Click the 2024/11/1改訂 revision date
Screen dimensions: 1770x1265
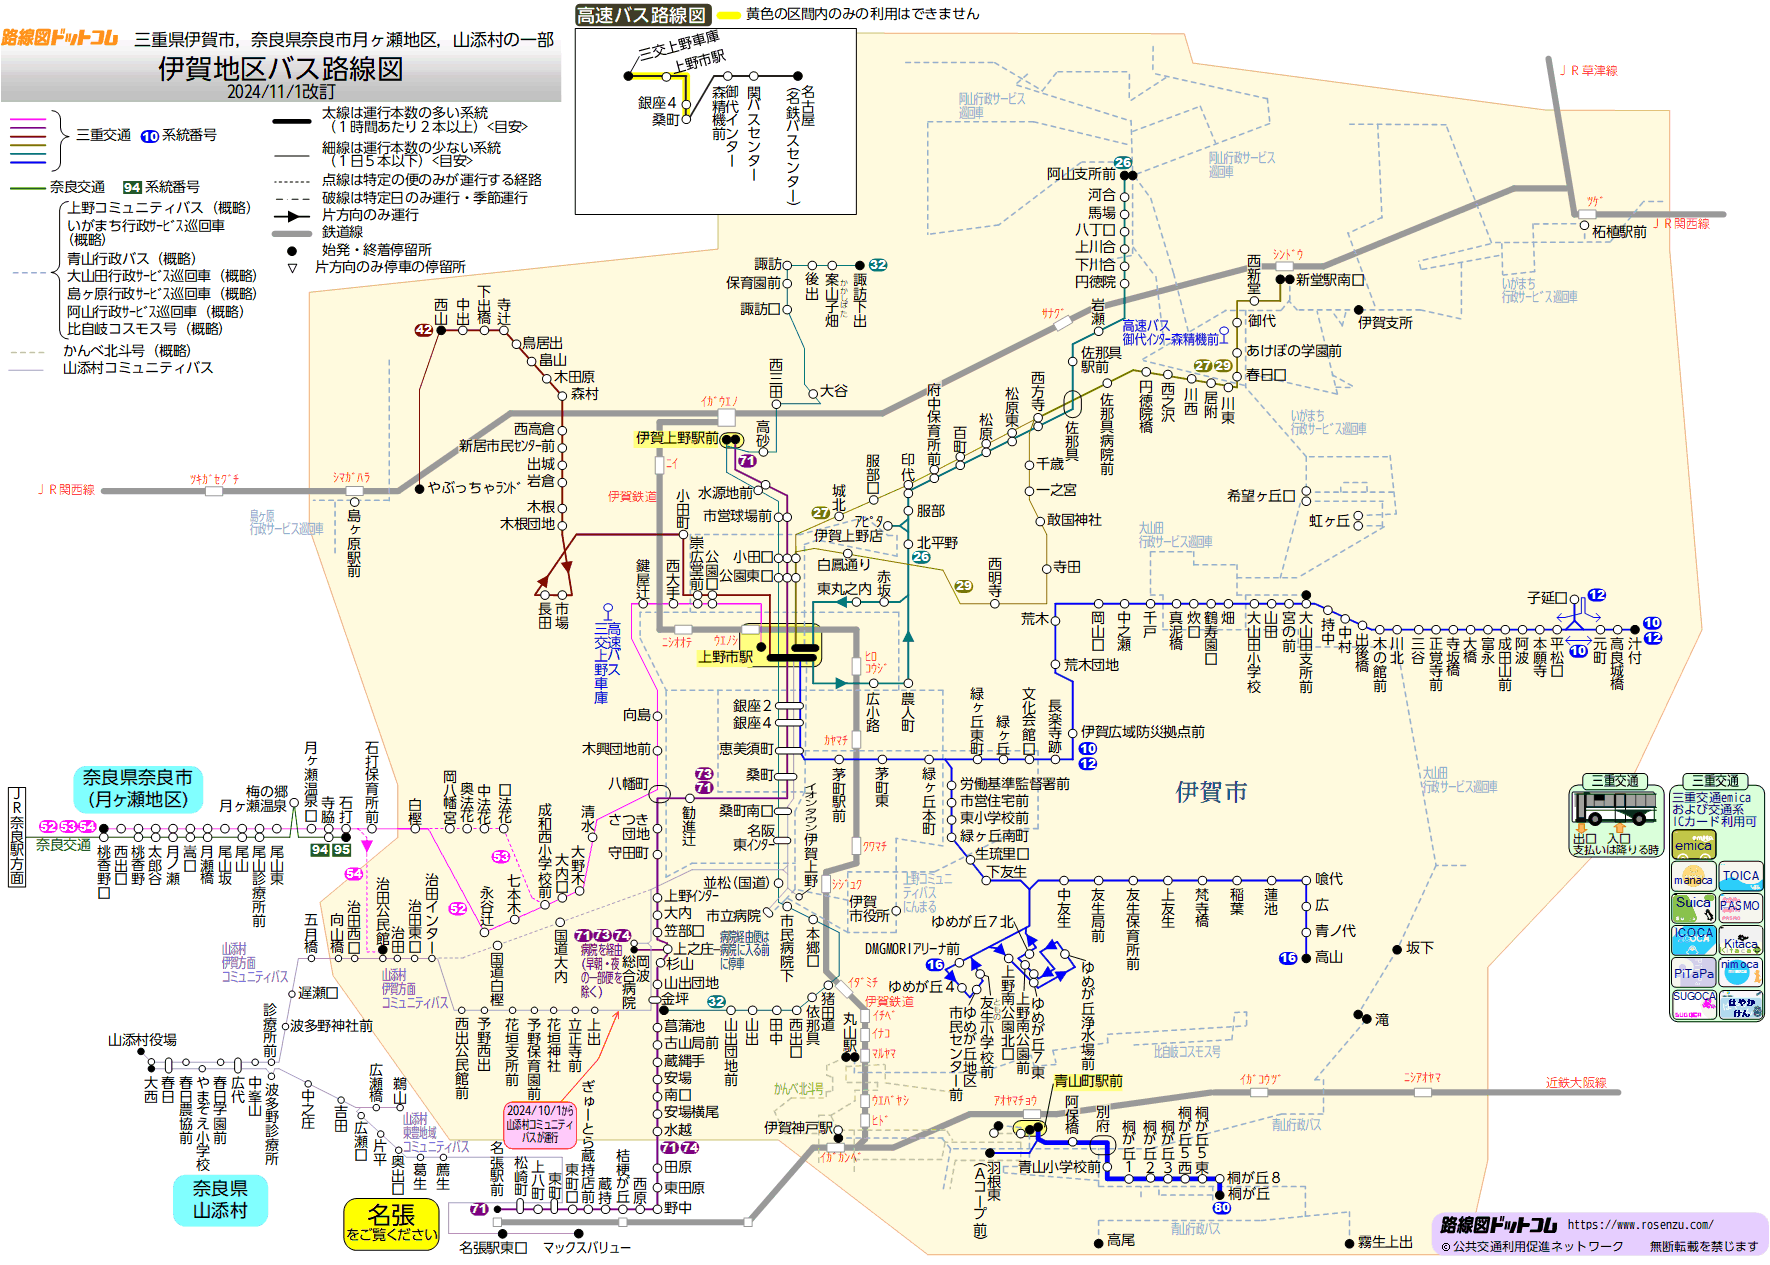(x=281, y=92)
